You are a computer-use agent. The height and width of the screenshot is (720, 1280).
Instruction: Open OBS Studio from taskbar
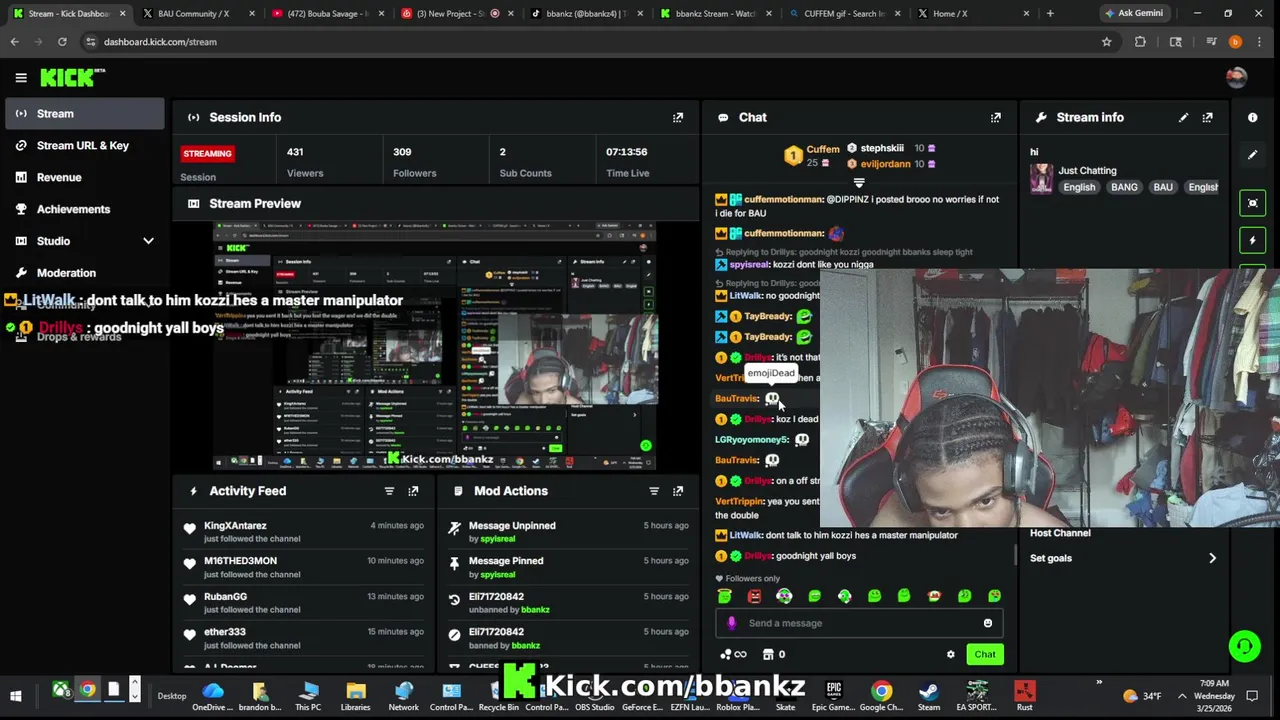coord(594,696)
